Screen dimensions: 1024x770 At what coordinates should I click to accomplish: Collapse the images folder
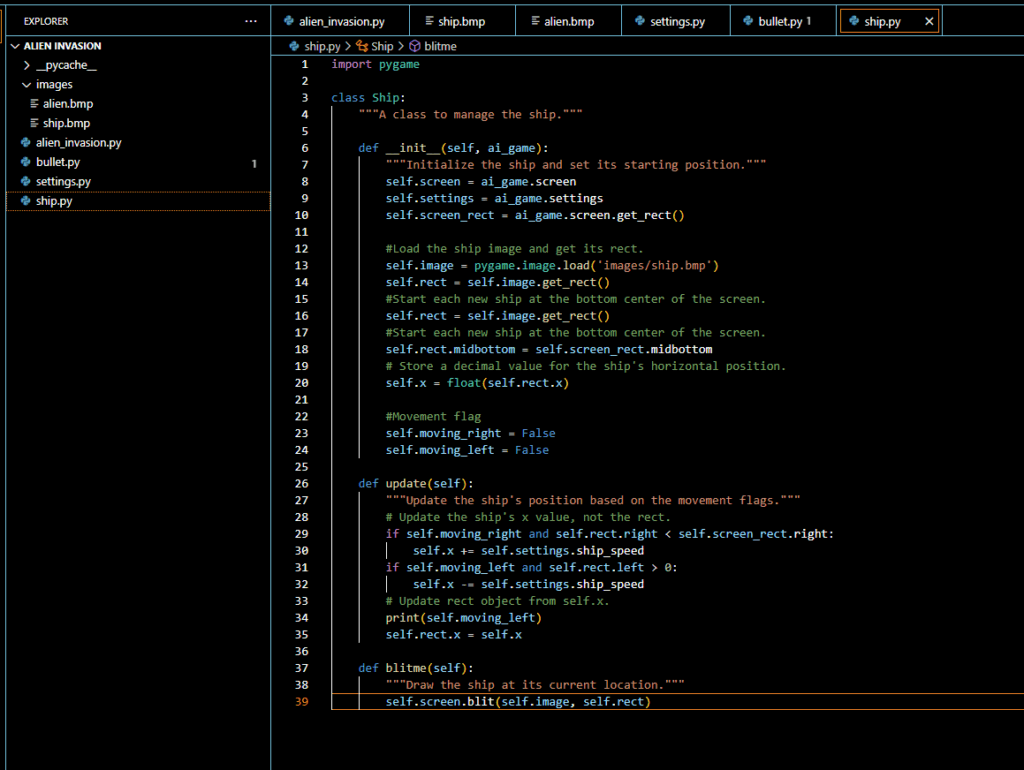[x=27, y=85]
